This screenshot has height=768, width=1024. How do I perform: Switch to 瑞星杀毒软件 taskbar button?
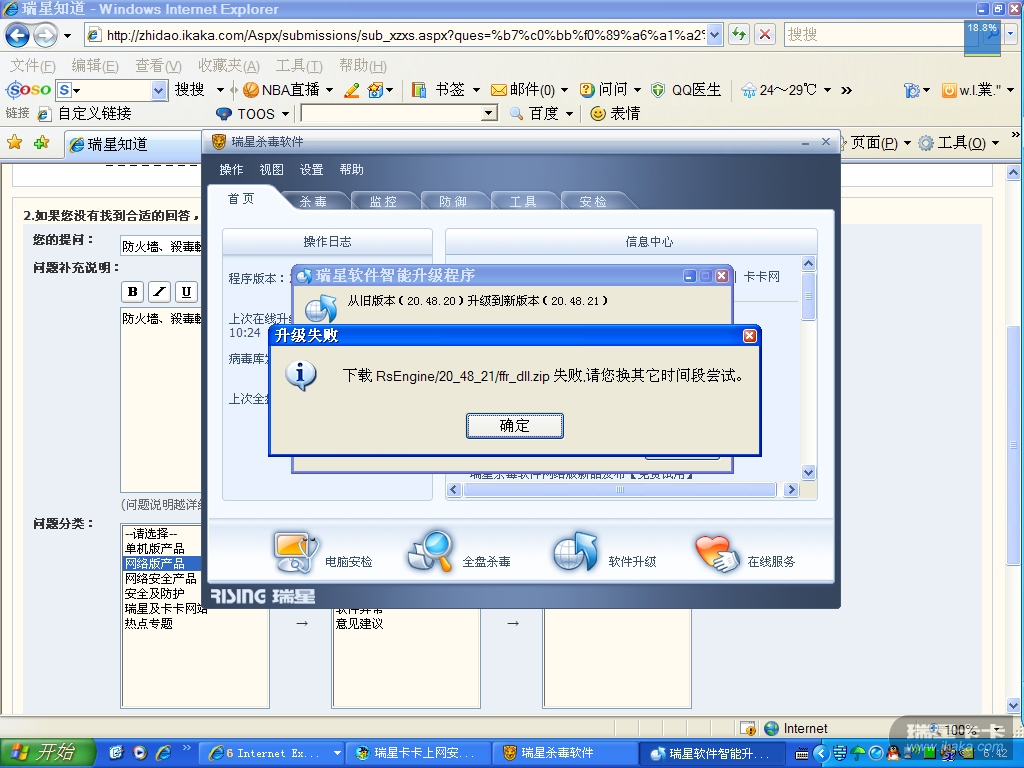564,753
